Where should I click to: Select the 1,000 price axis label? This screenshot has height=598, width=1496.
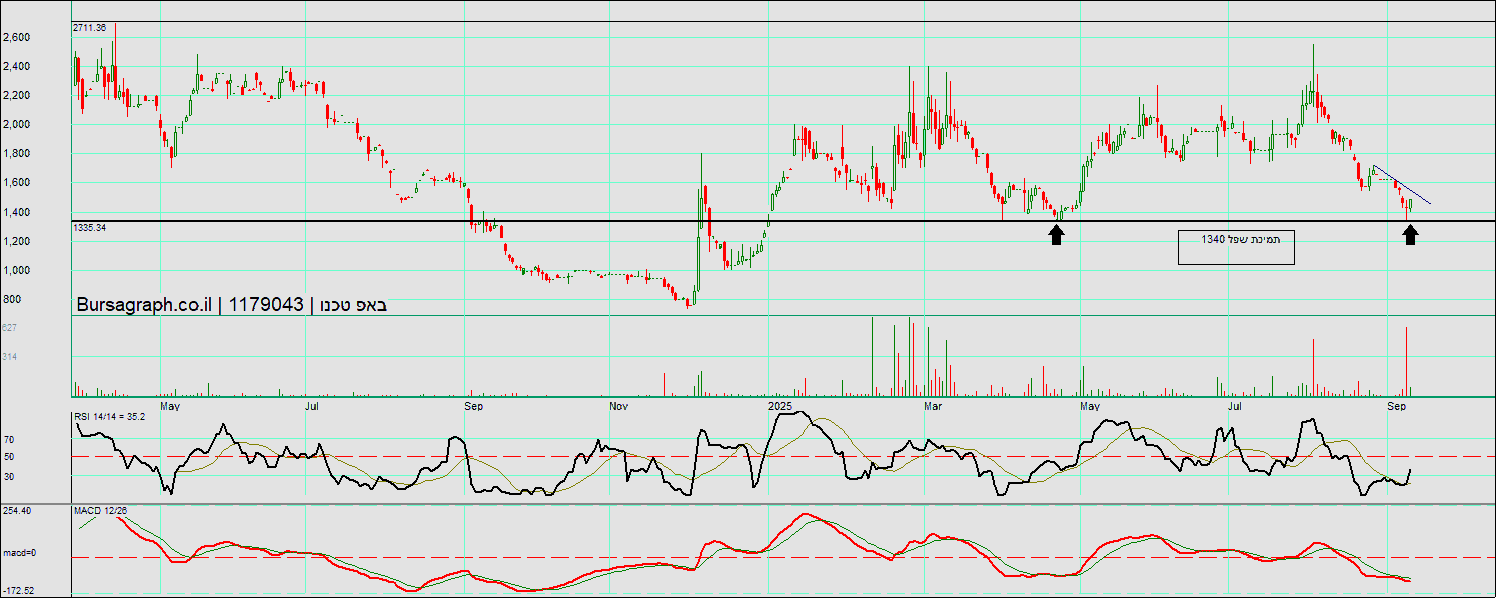(x=16, y=271)
